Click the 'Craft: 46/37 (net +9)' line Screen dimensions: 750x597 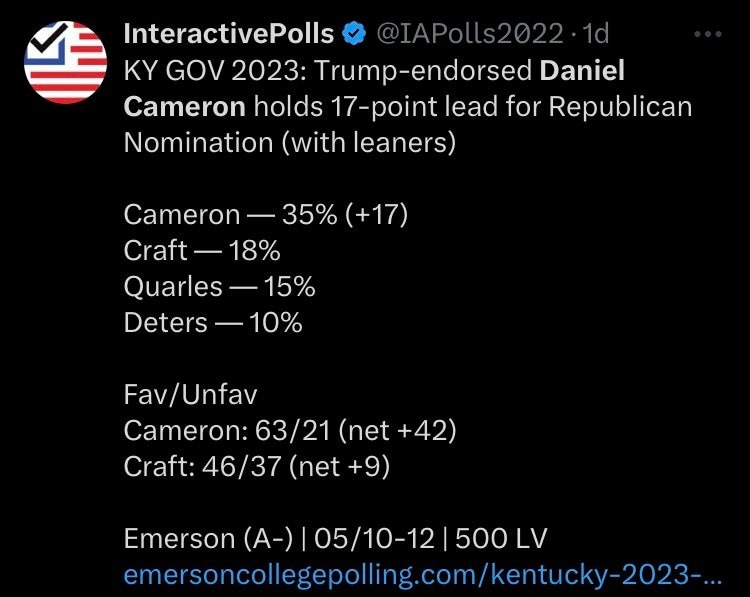[257, 467]
